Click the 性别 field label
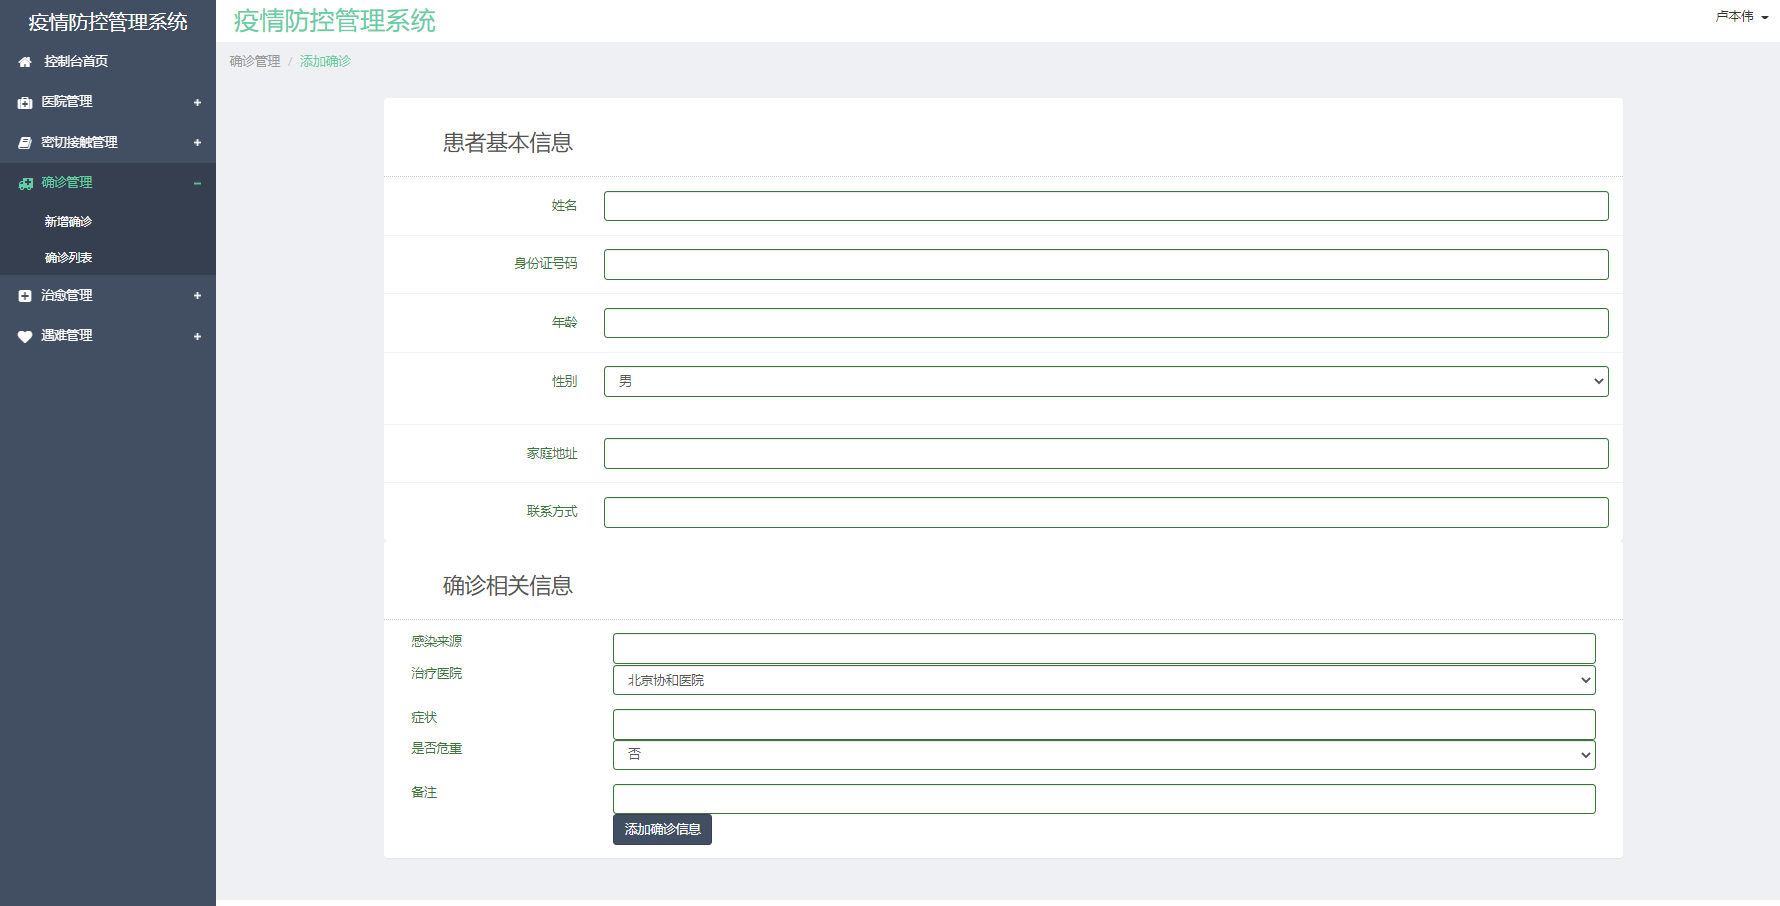Viewport: 1780px width, 906px height. [565, 381]
